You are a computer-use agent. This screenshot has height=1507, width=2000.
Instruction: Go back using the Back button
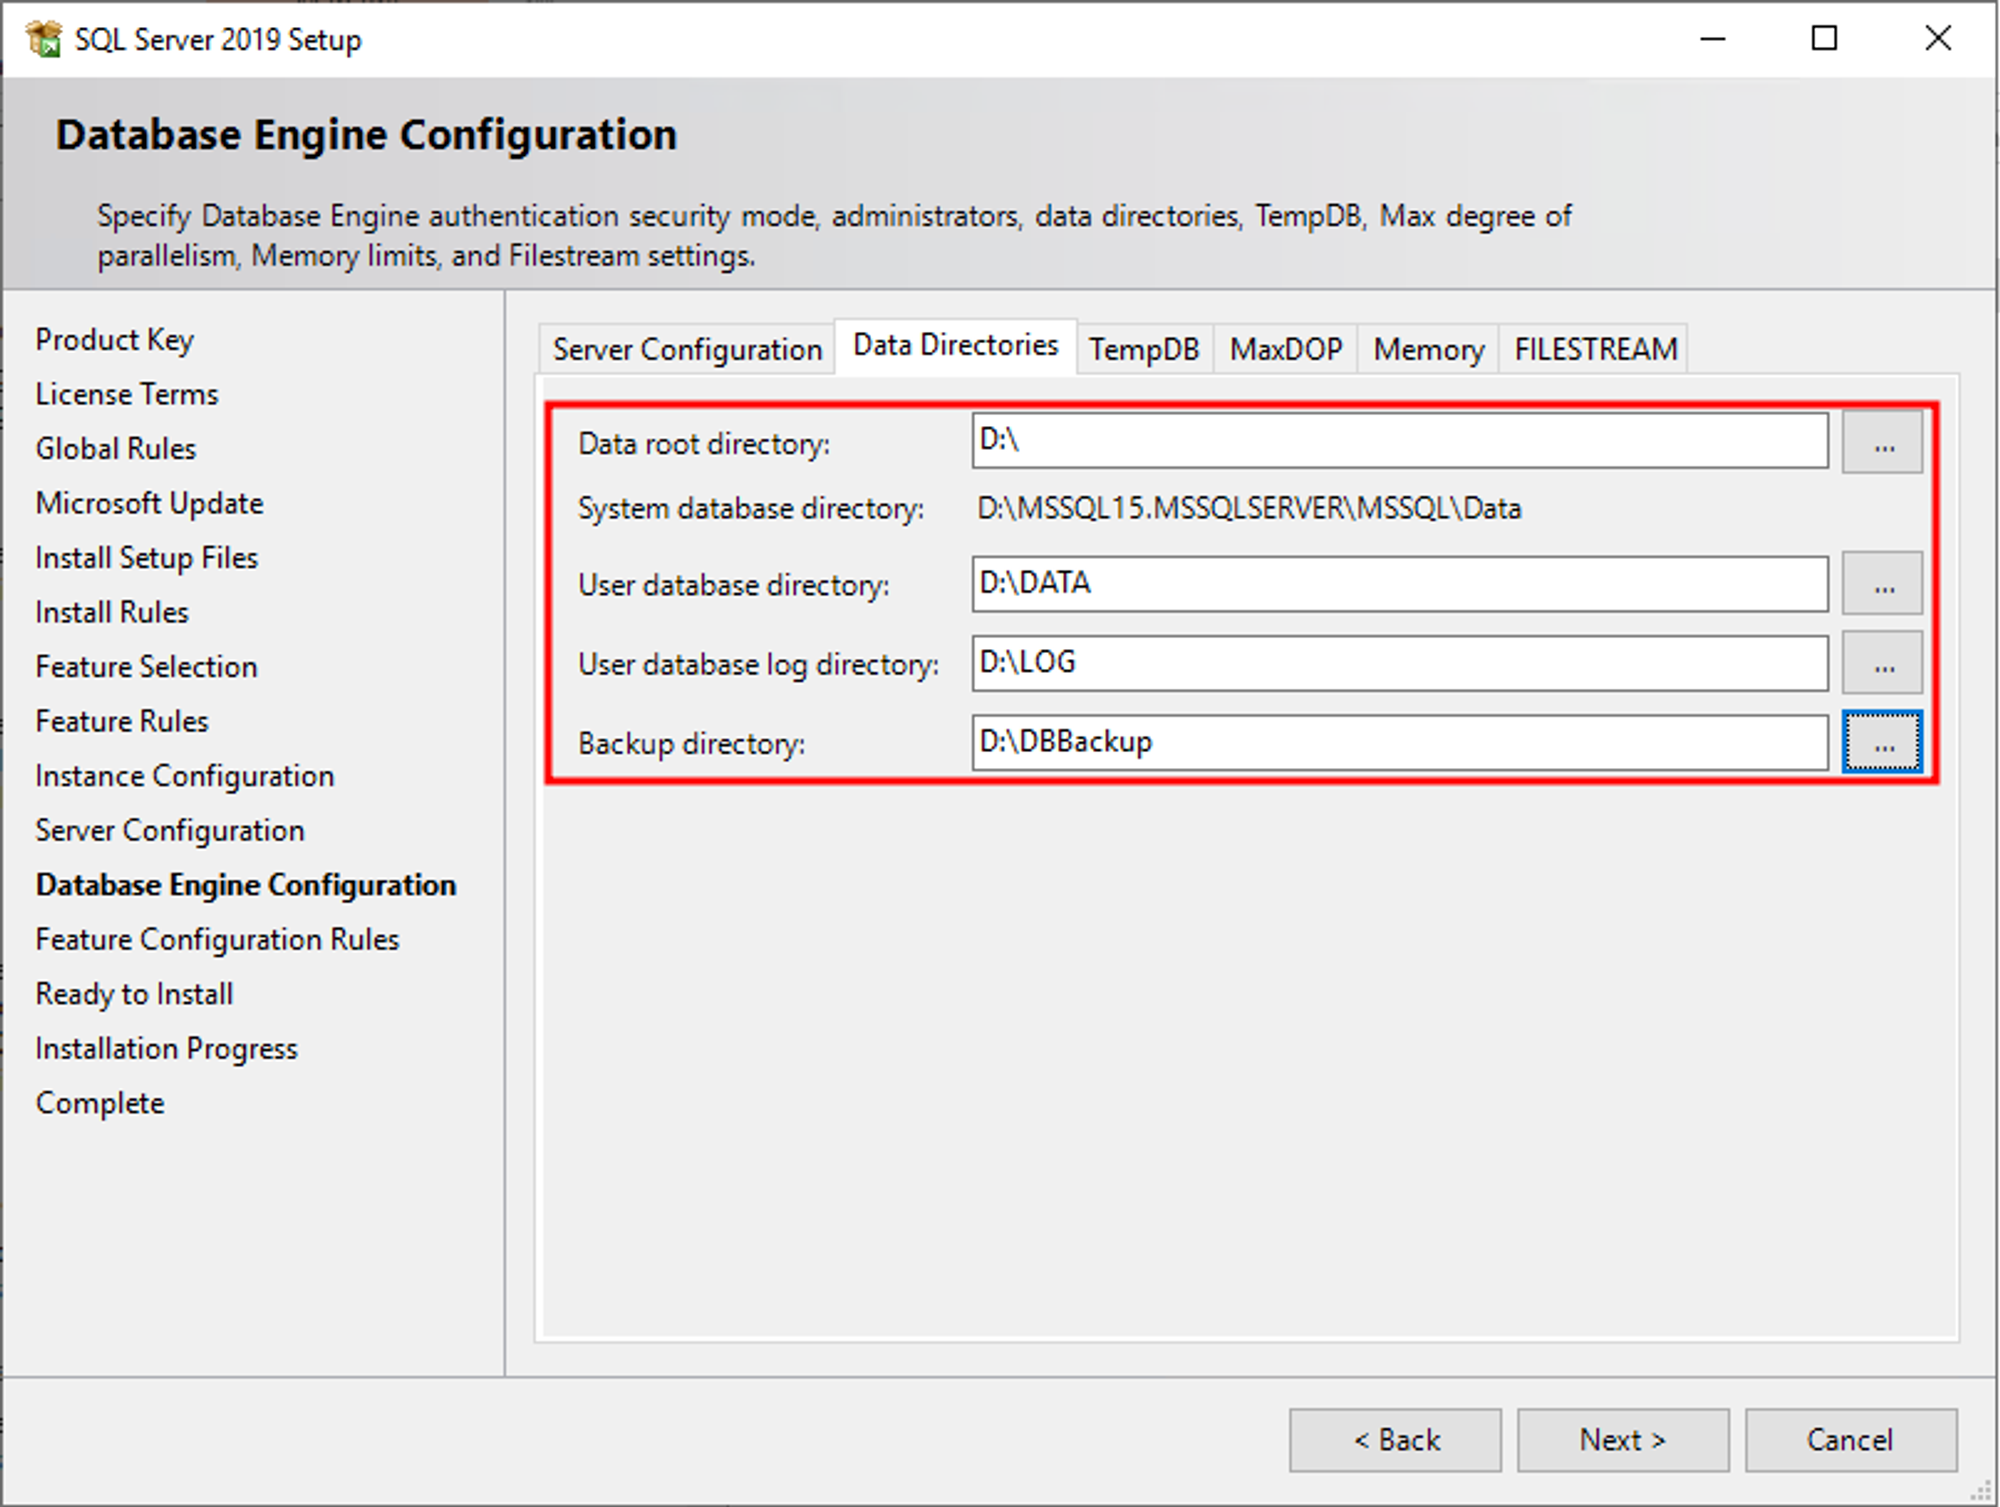coord(1395,1440)
